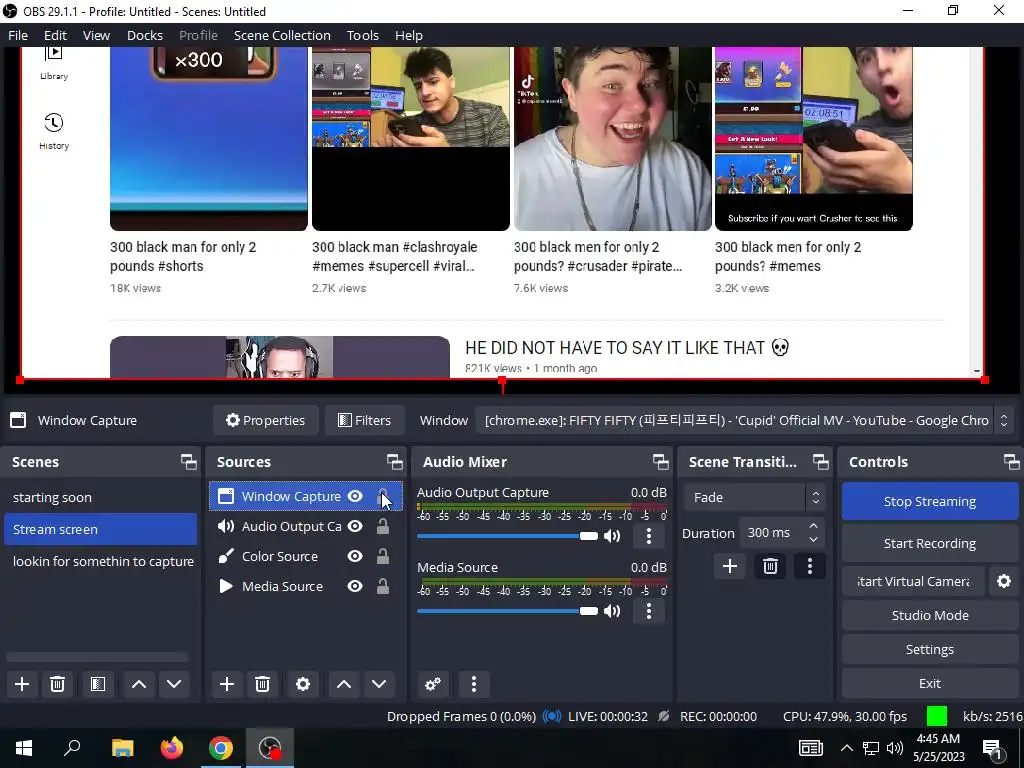
Task: Open the Edit menu
Action: pos(56,35)
